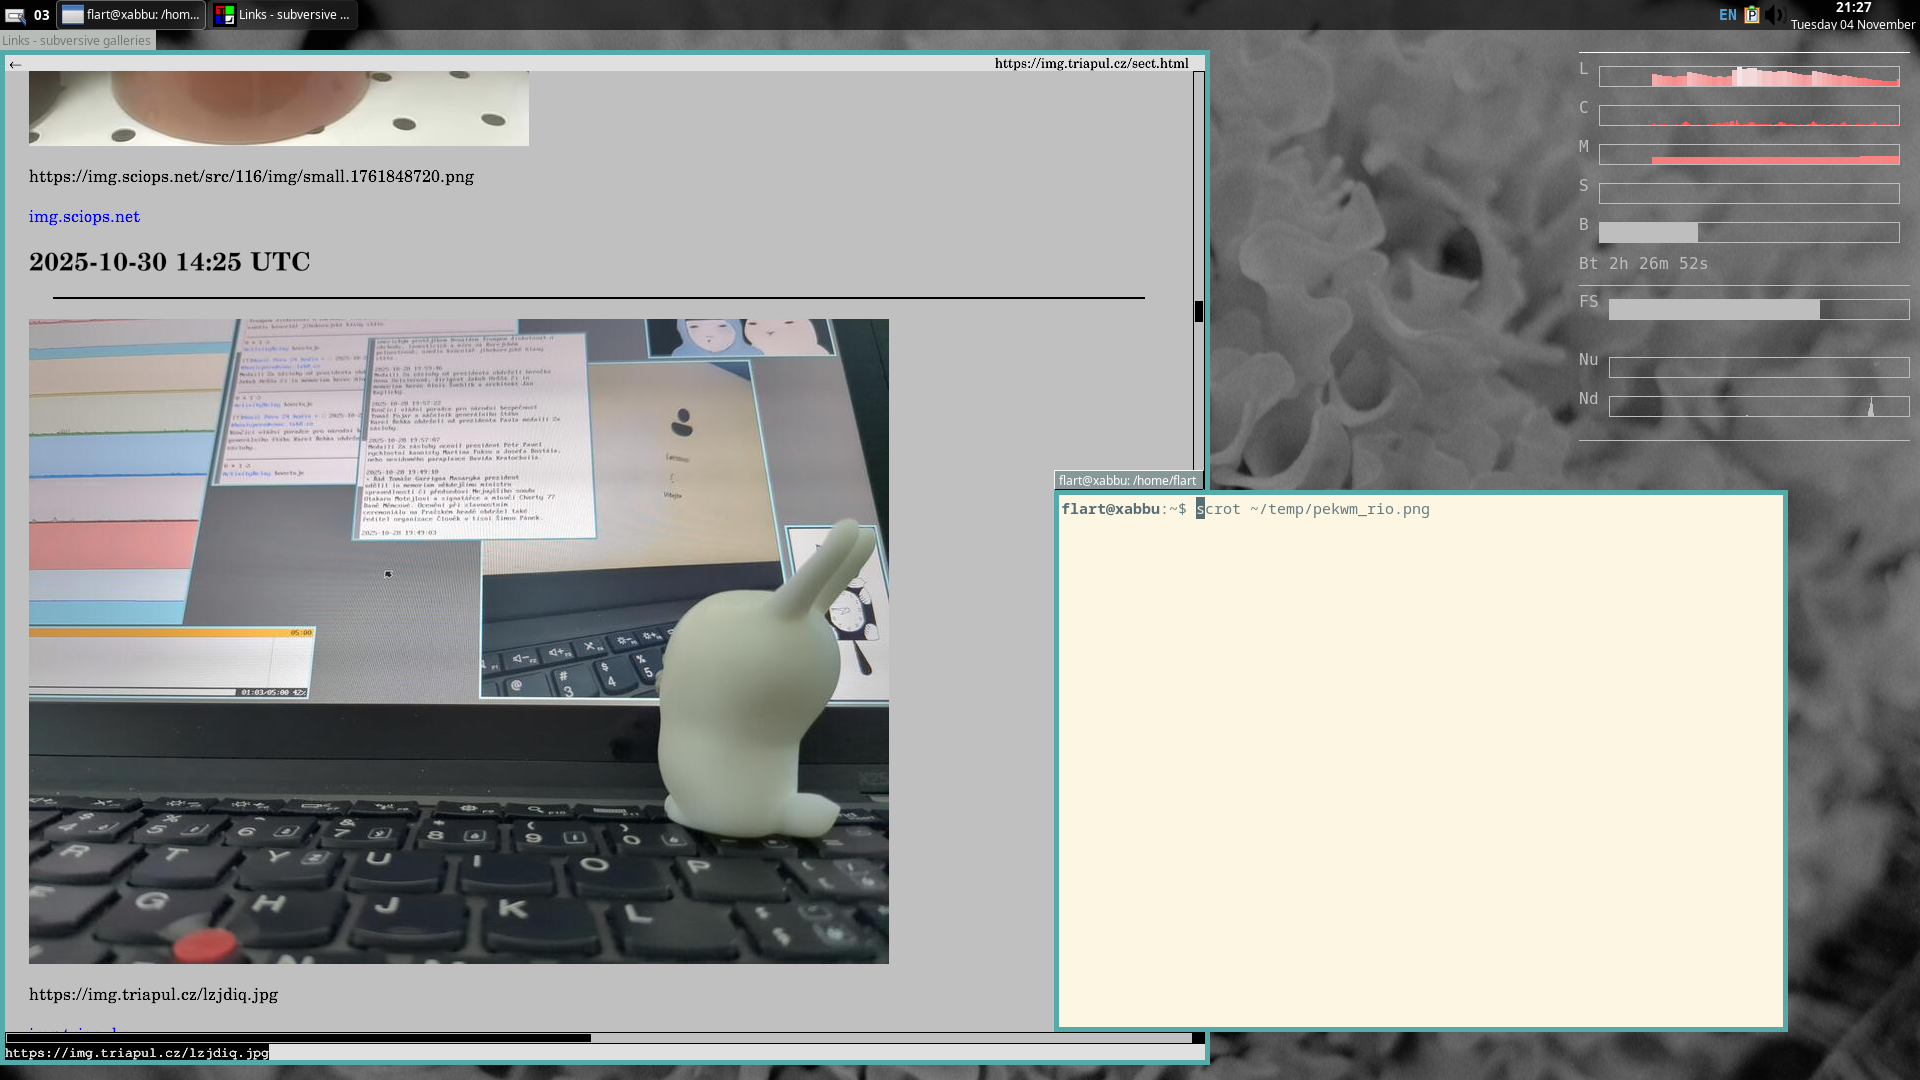Click the terminal title tab flart@xabbu
1920x1080 pixels.
click(x=1127, y=480)
